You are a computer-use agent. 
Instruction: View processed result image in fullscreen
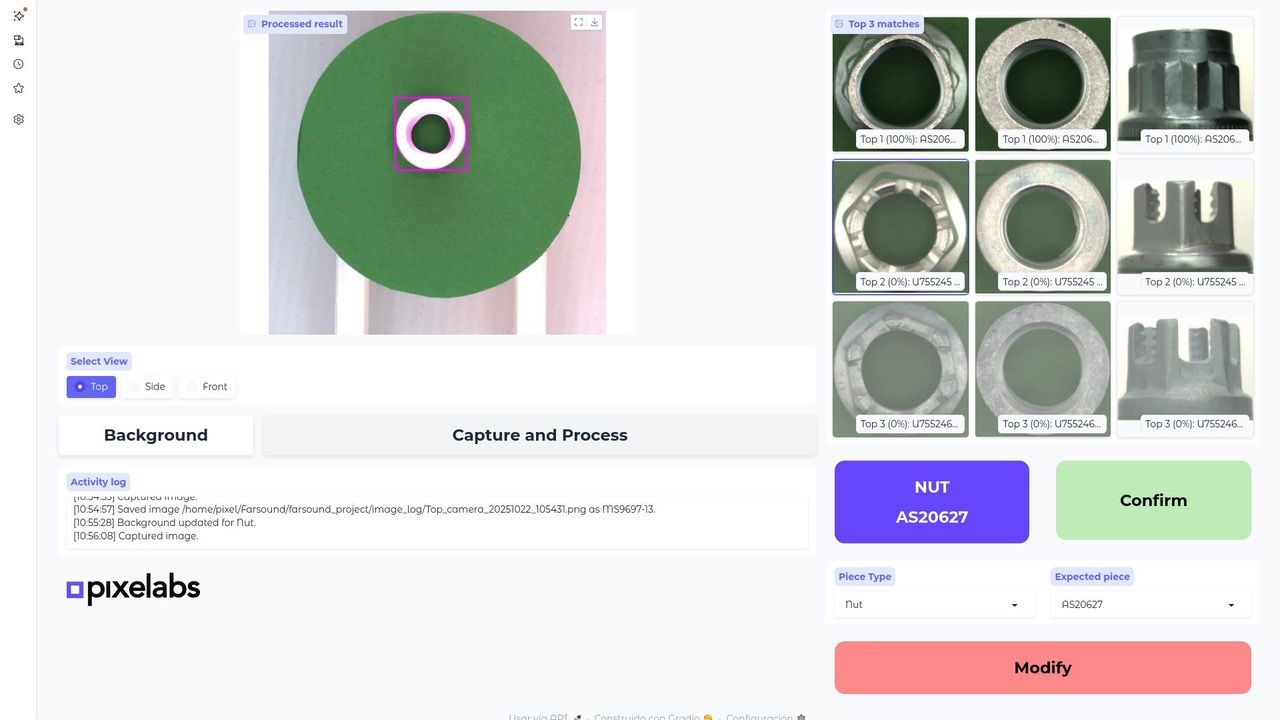pyautogui.click(x=578, y=22)
